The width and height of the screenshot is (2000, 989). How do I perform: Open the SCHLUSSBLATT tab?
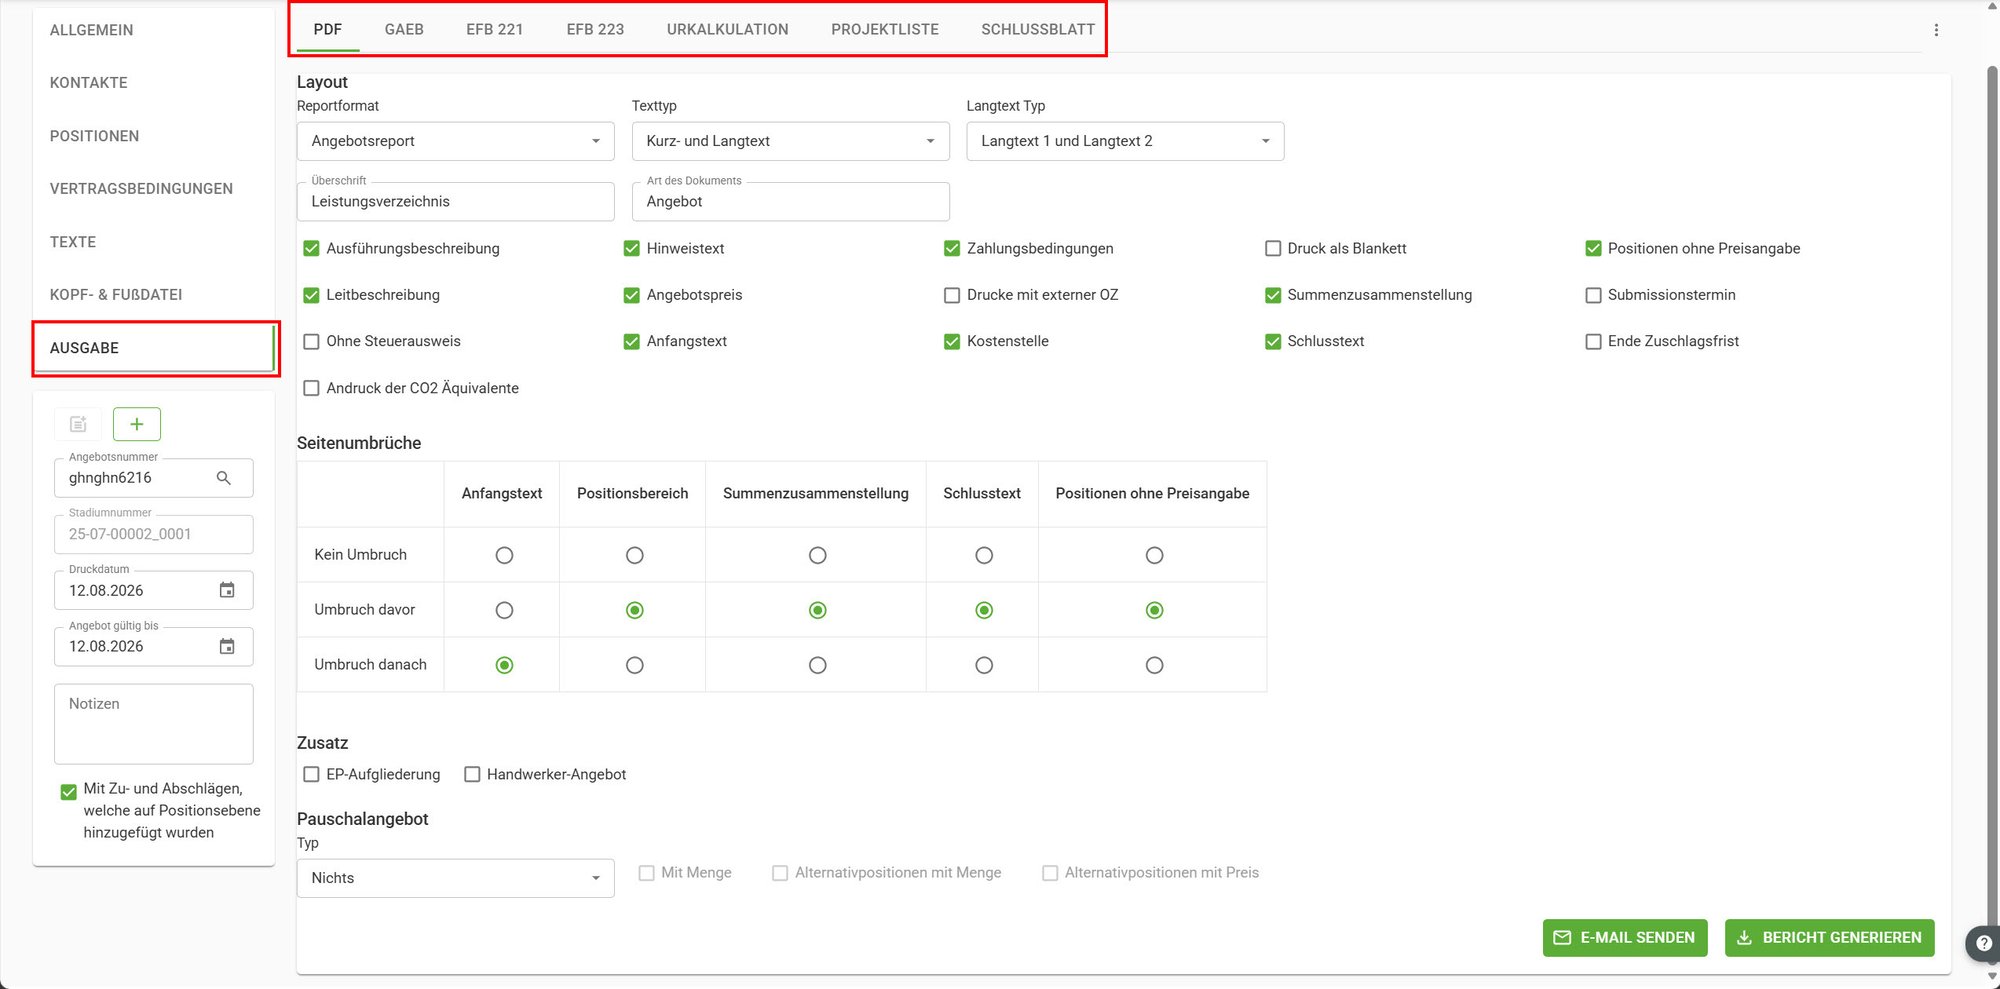point(1038,30)
